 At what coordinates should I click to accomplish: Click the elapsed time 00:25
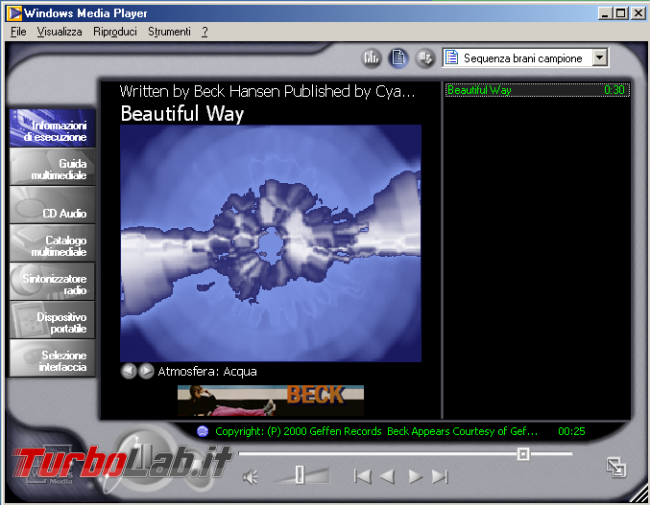(572, 432)
